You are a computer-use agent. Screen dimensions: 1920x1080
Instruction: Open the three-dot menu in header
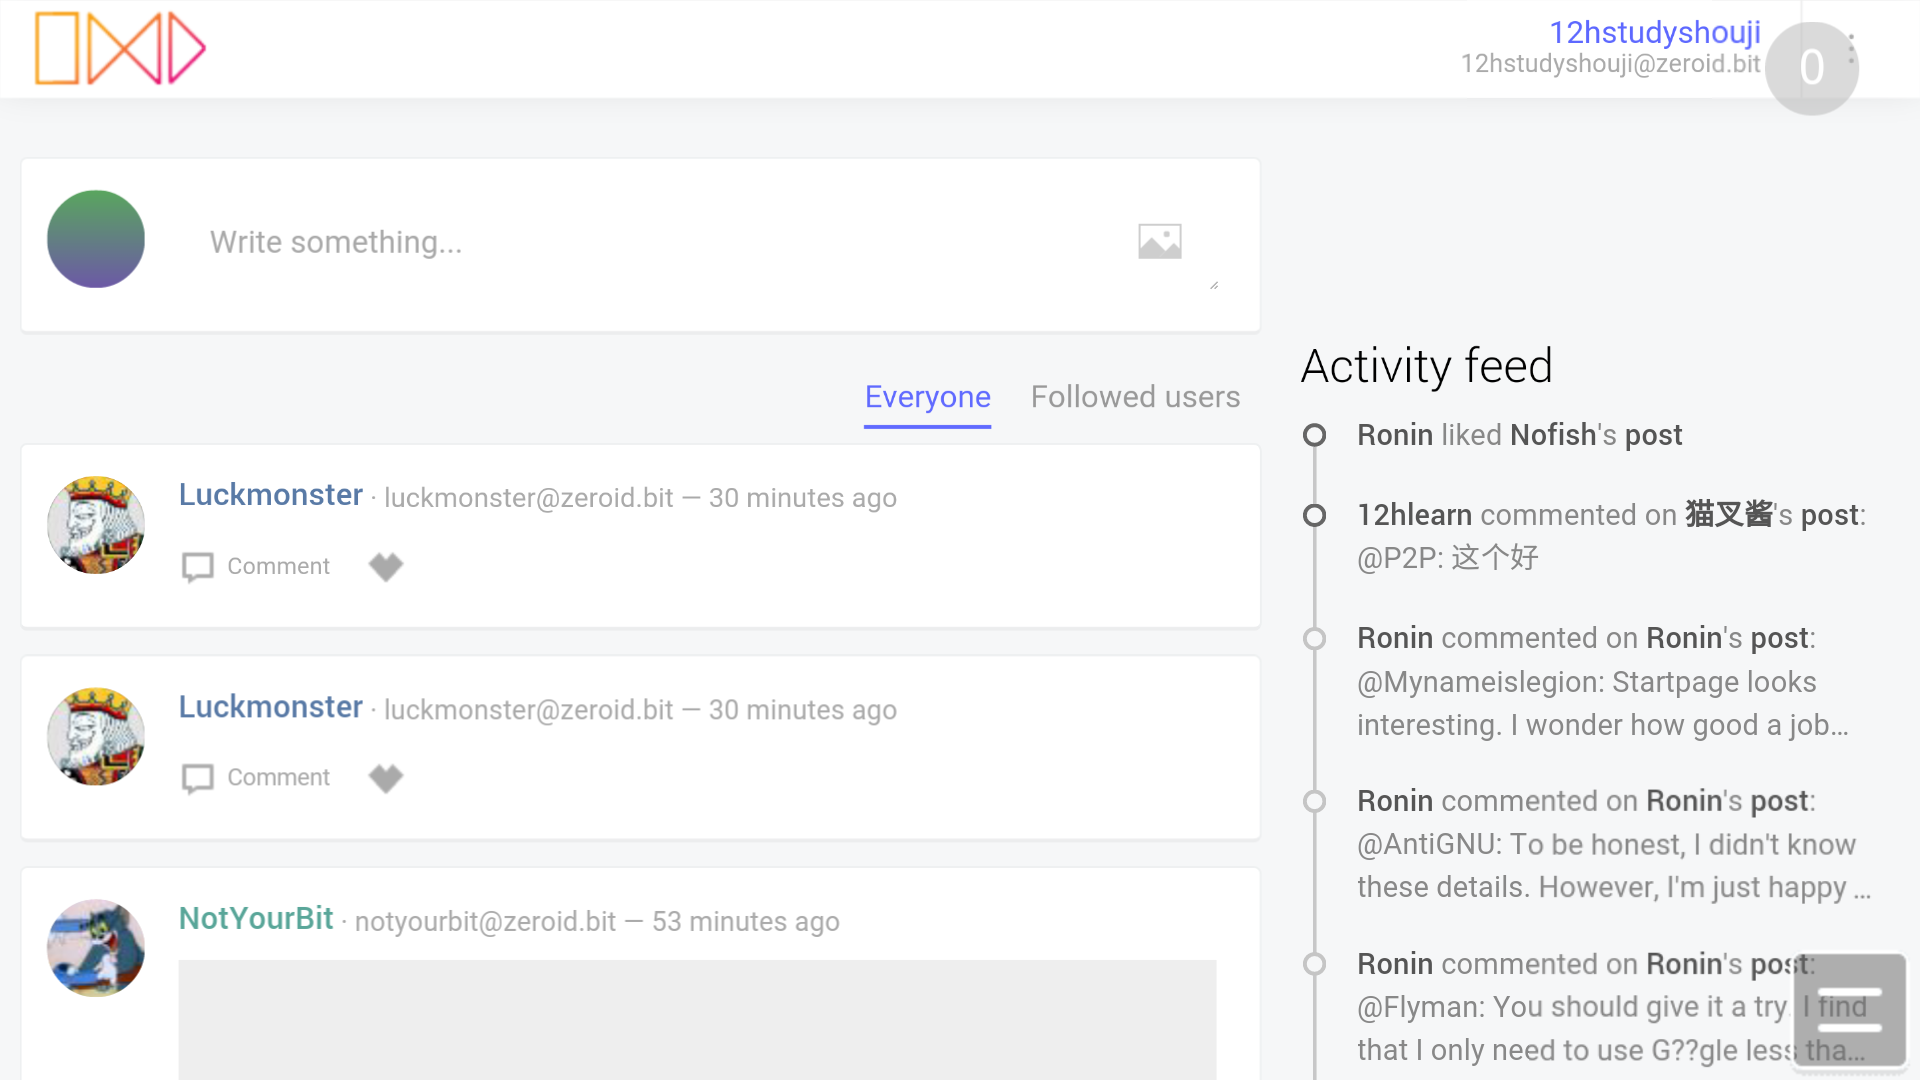click(1852, 48)
